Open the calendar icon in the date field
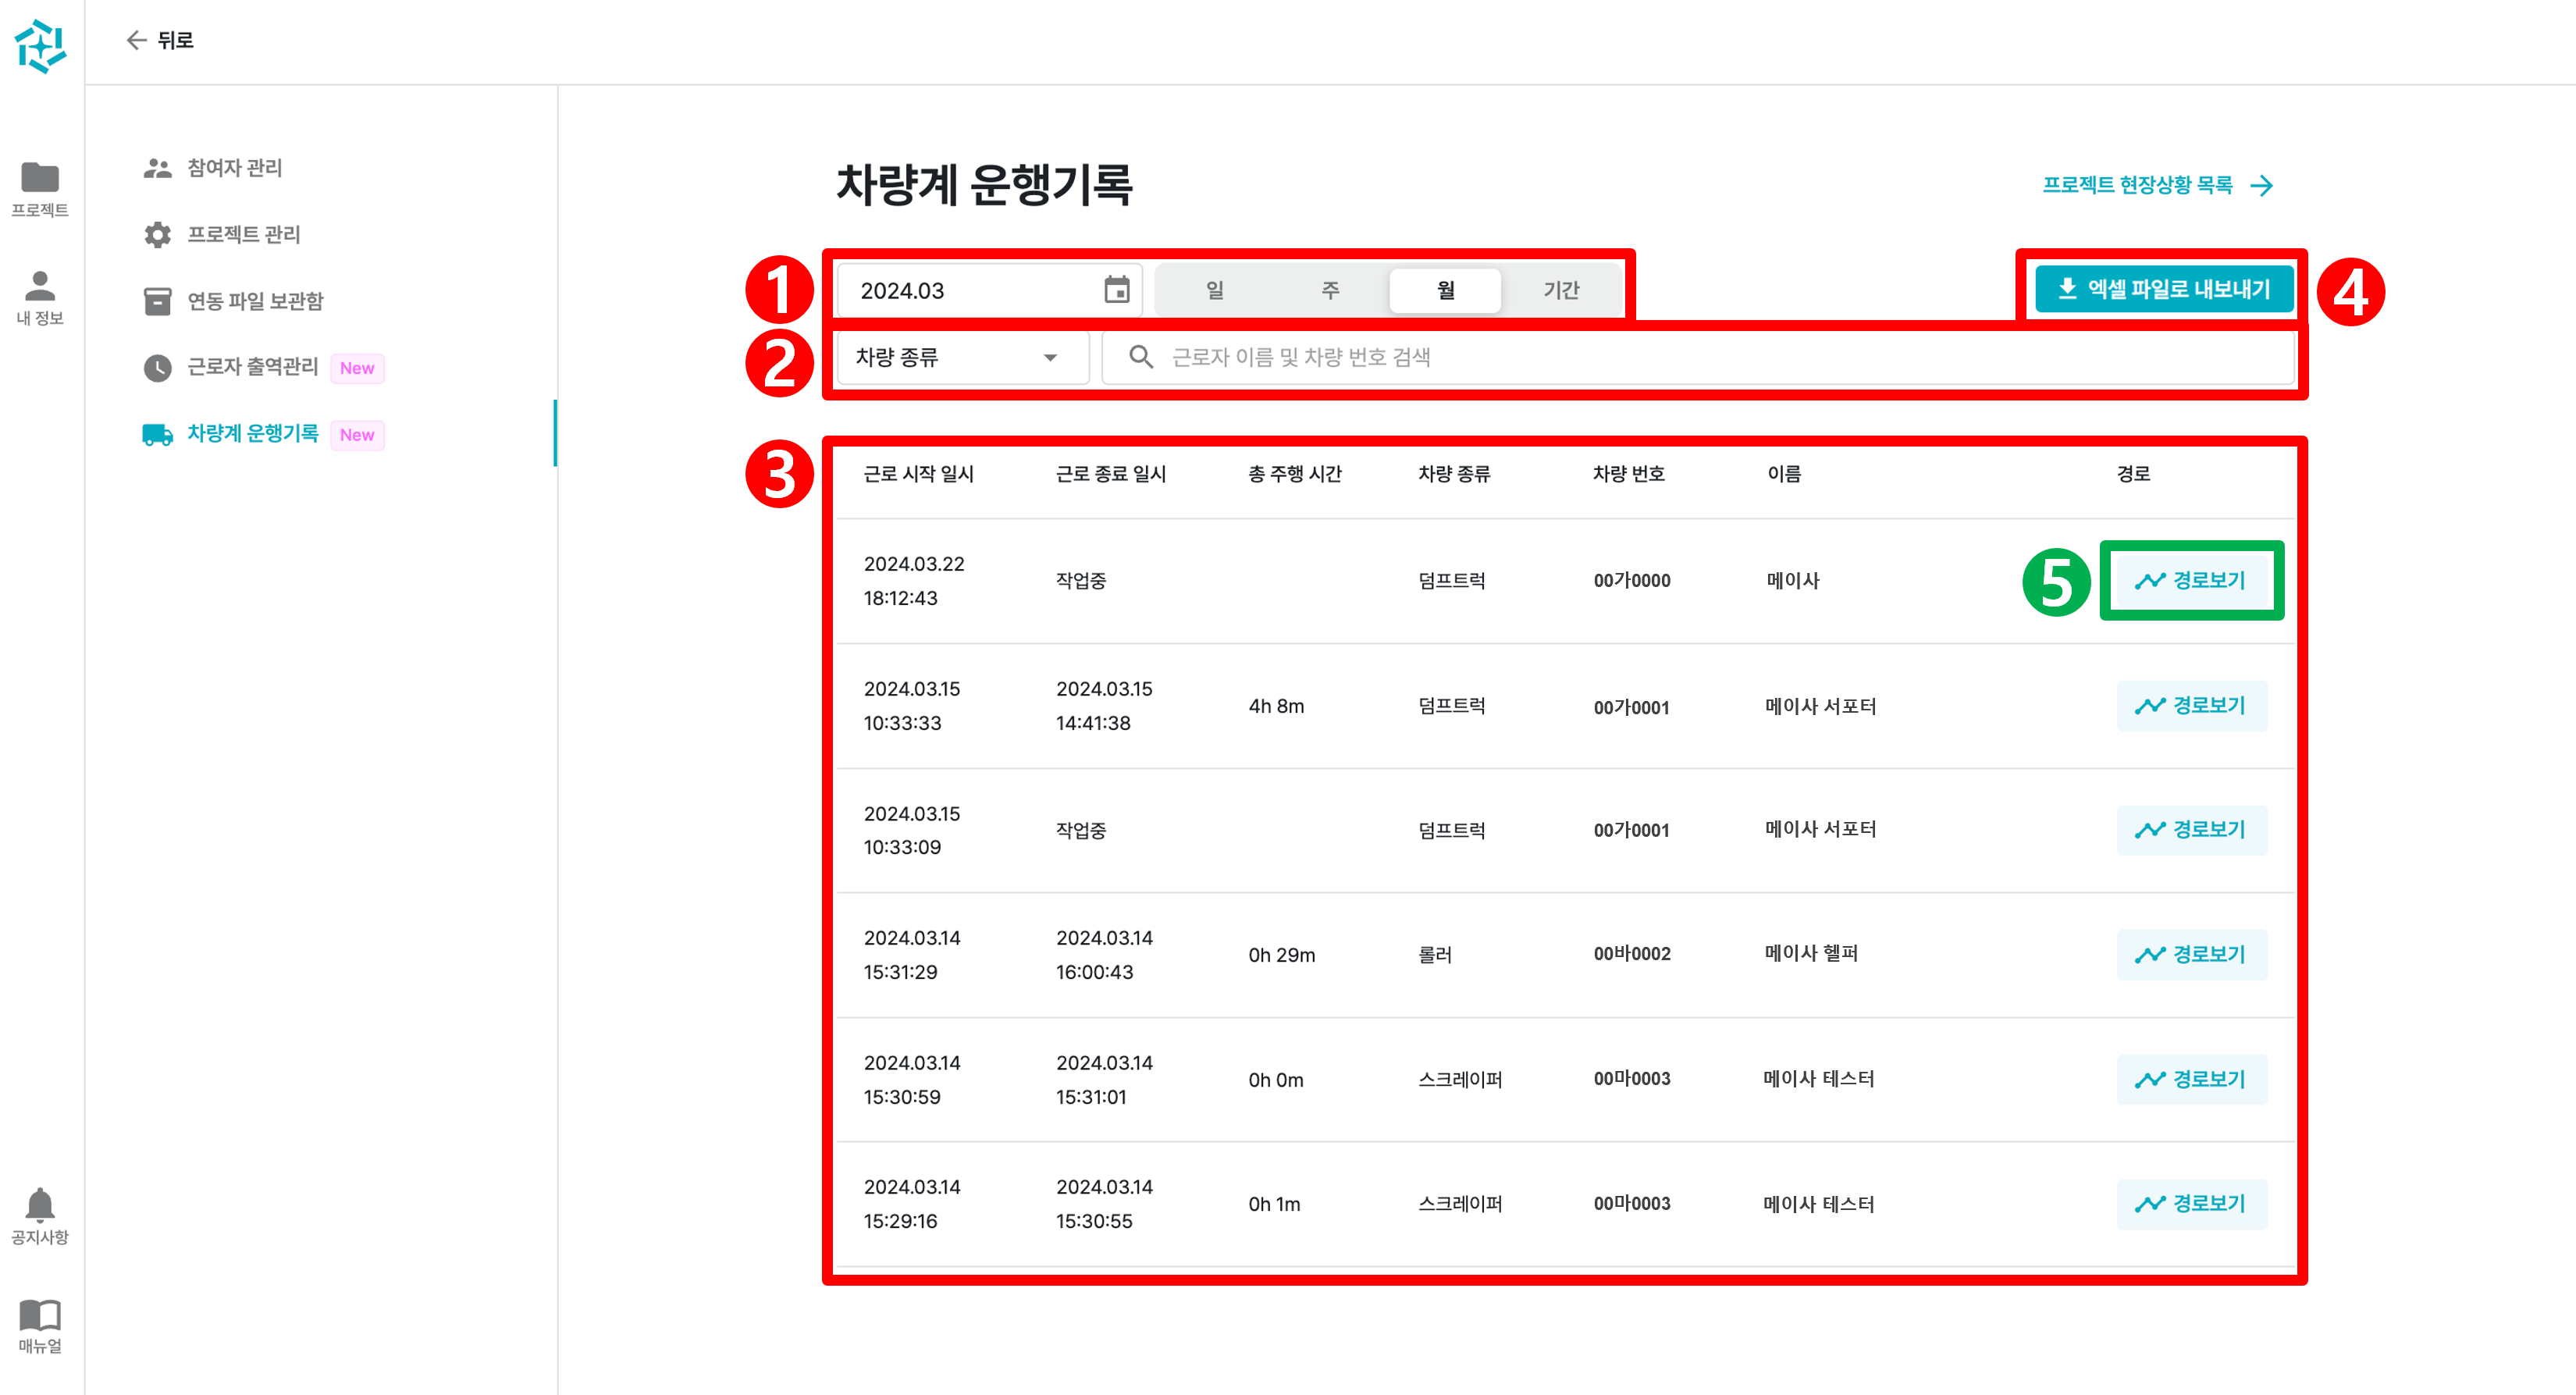The width and height of the screenshot is (2576, 1395). pos(1118,290)
